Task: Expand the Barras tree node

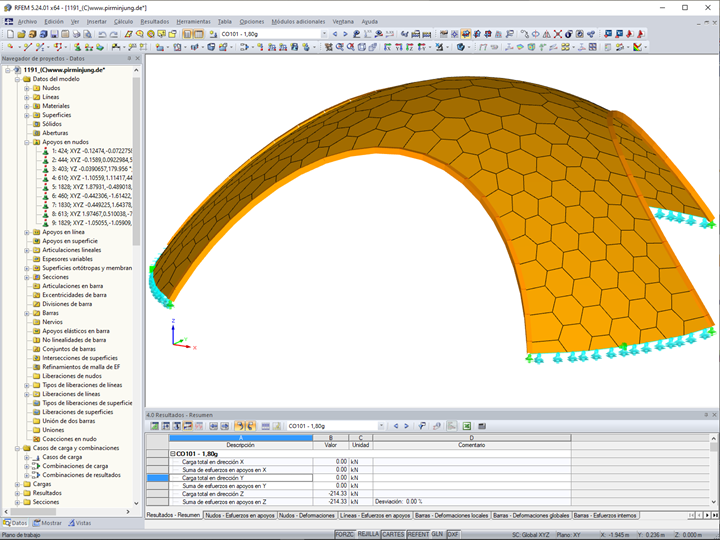Action: tap(27, 313)
